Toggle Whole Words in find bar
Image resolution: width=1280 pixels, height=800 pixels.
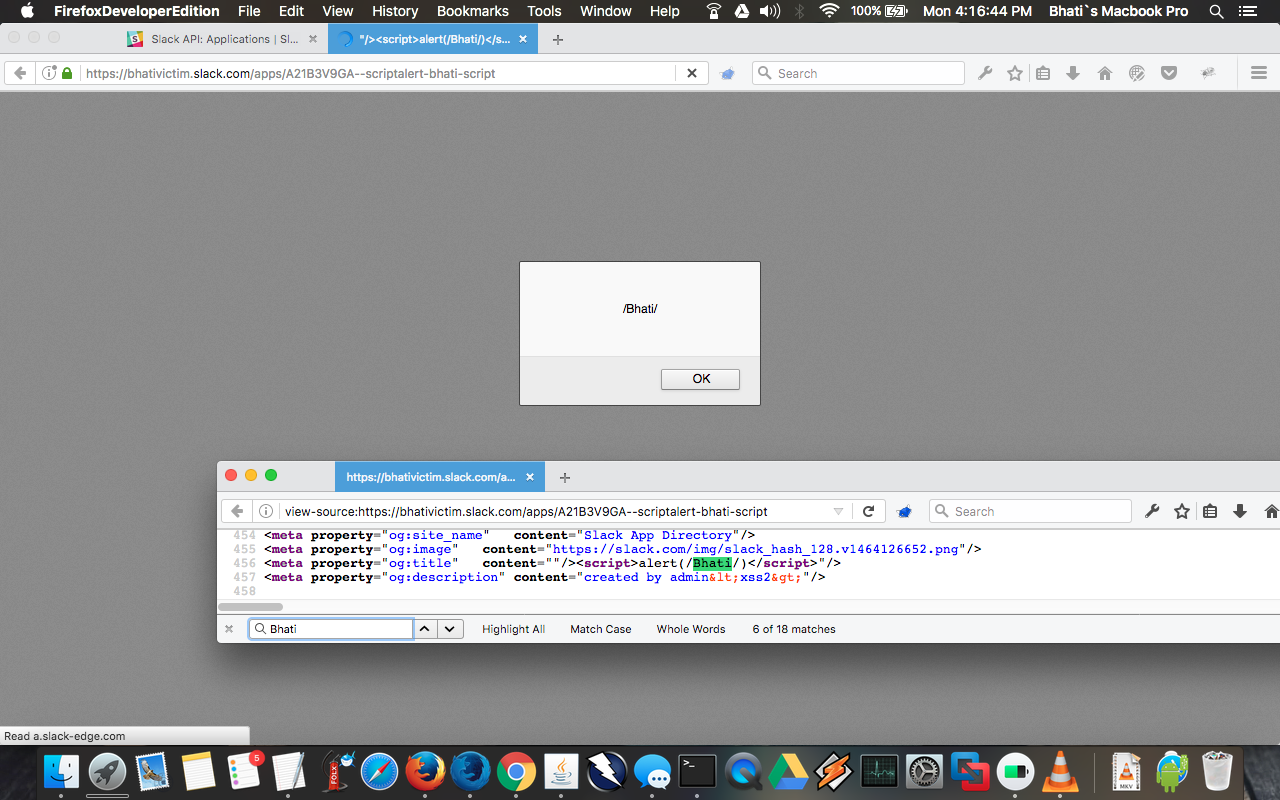coord(691,629)
